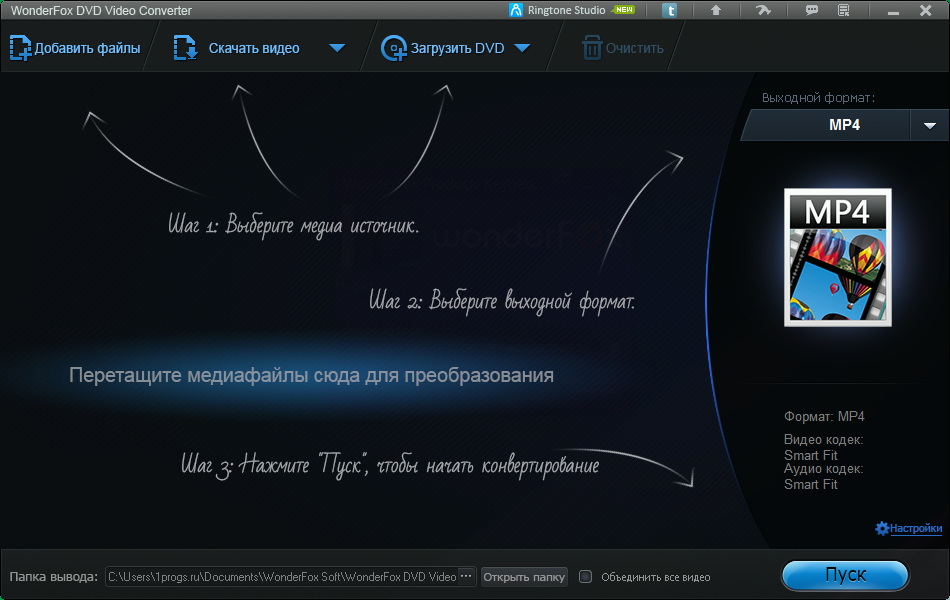Open the output format MP4 selector
The height and width of the screenshot is (600, 950).
826,125
